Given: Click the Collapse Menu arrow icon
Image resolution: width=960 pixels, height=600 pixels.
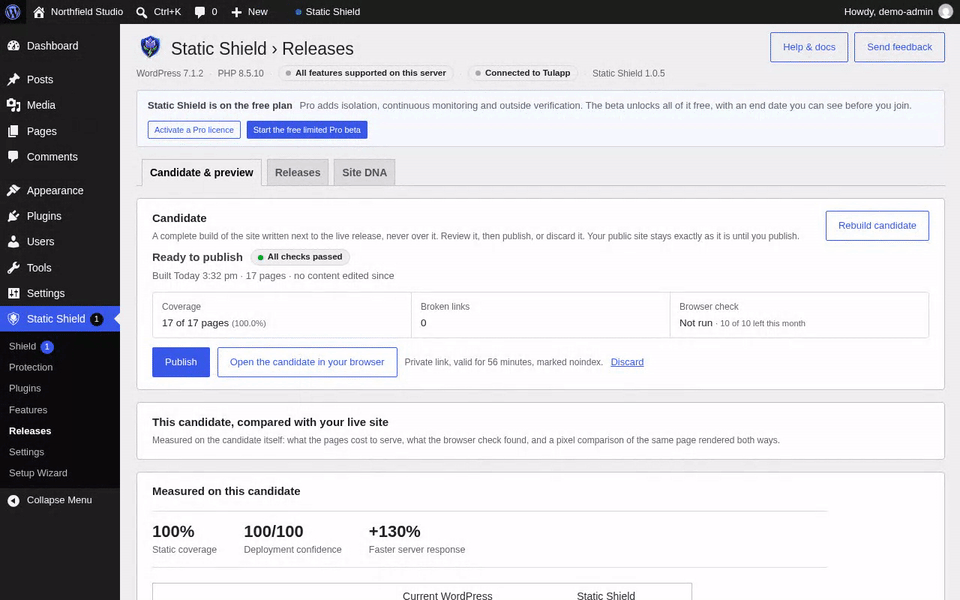Looking at the screenshot, I should (x=13, y=501).
